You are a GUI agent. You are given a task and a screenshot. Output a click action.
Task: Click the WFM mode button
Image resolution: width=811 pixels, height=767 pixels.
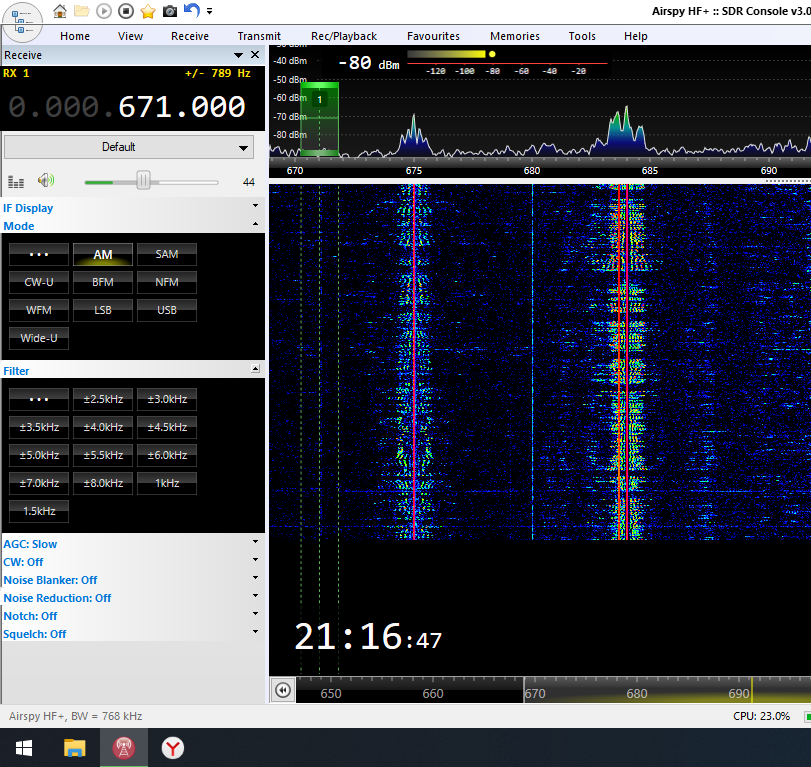click(39, 311)
